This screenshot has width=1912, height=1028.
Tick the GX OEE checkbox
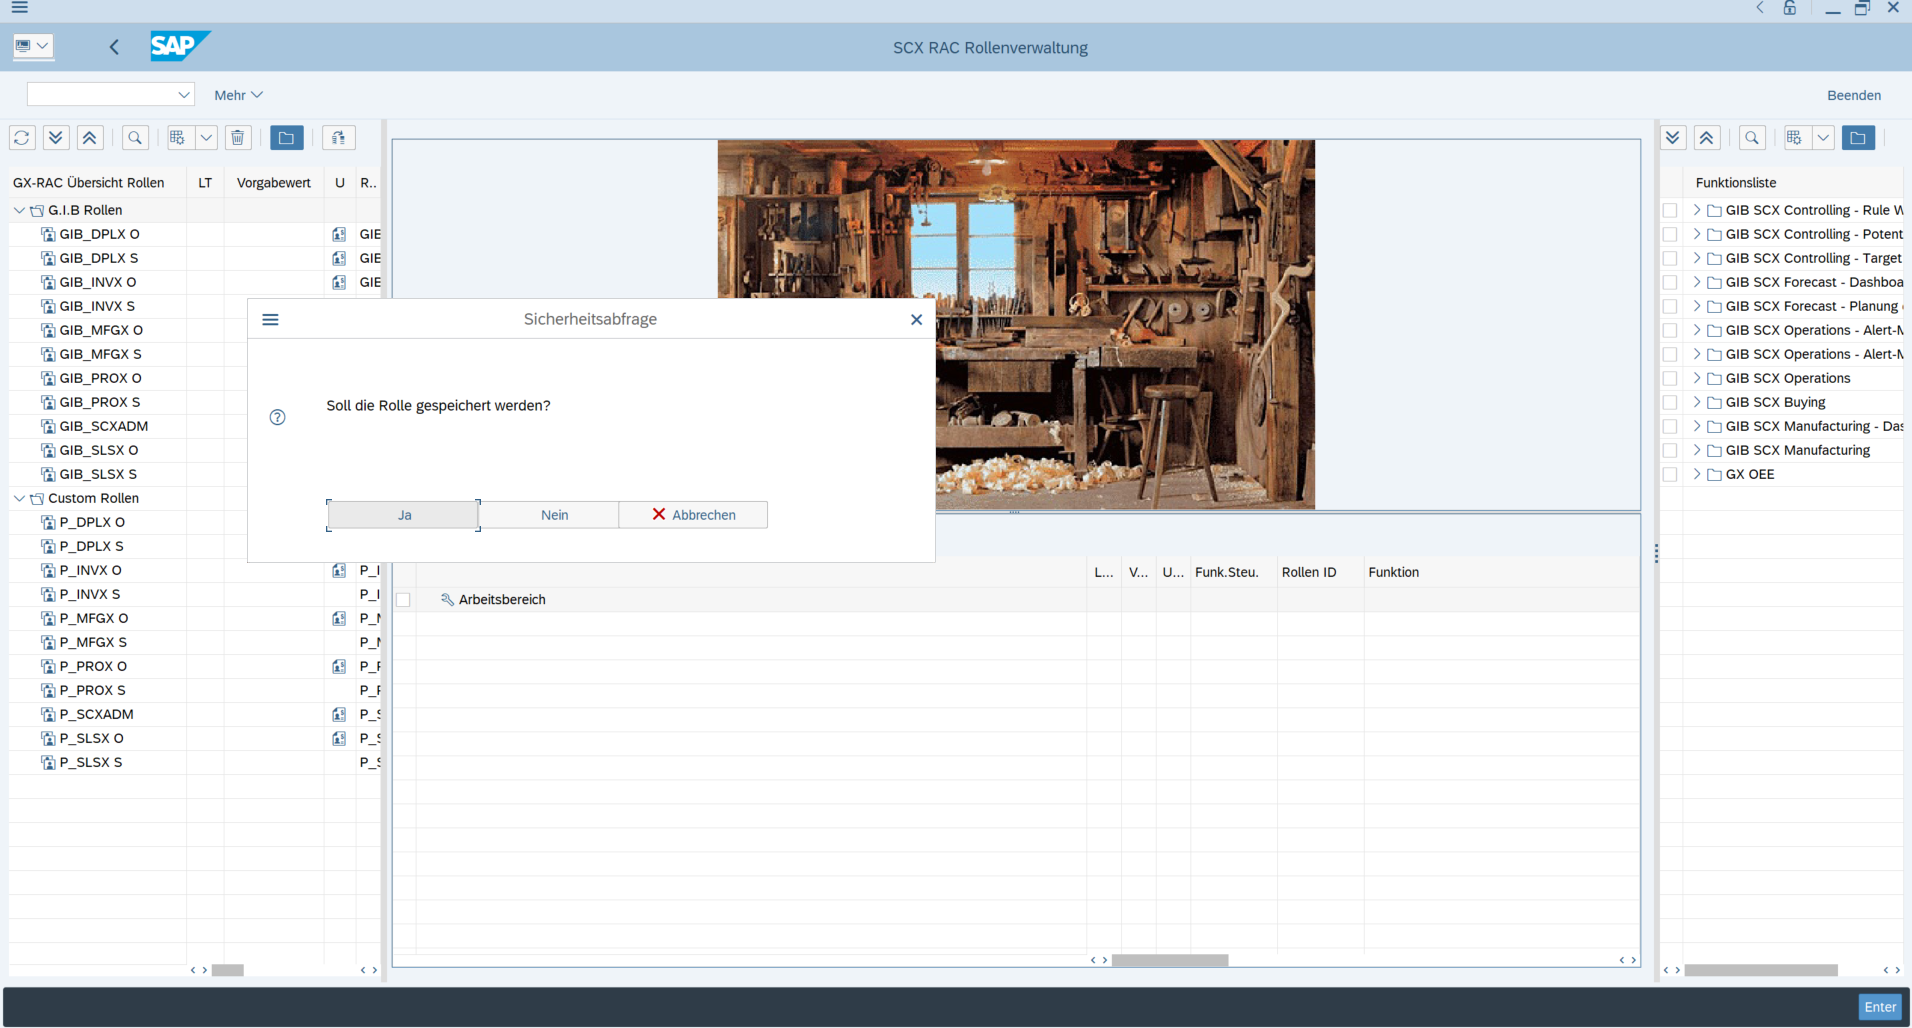point(1669,474)
